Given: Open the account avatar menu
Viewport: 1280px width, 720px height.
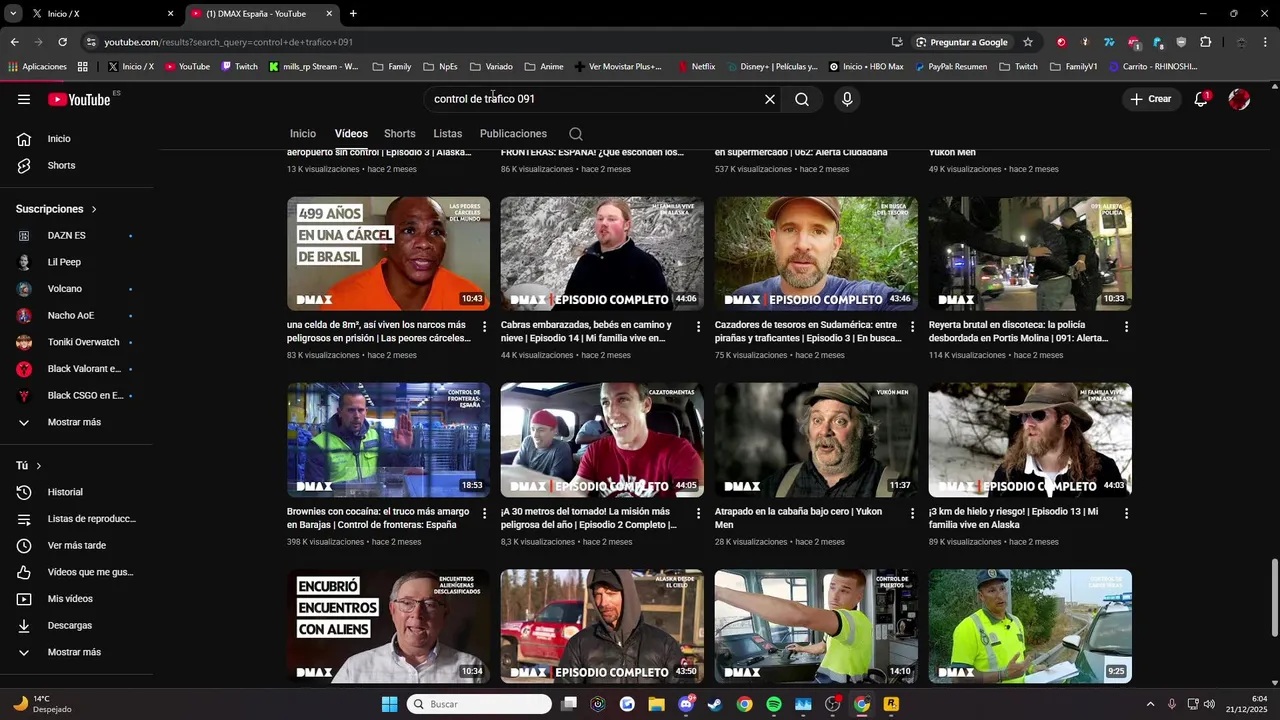Looking at the screenshot, I should pyautogui.click(x=1239, y=99).
